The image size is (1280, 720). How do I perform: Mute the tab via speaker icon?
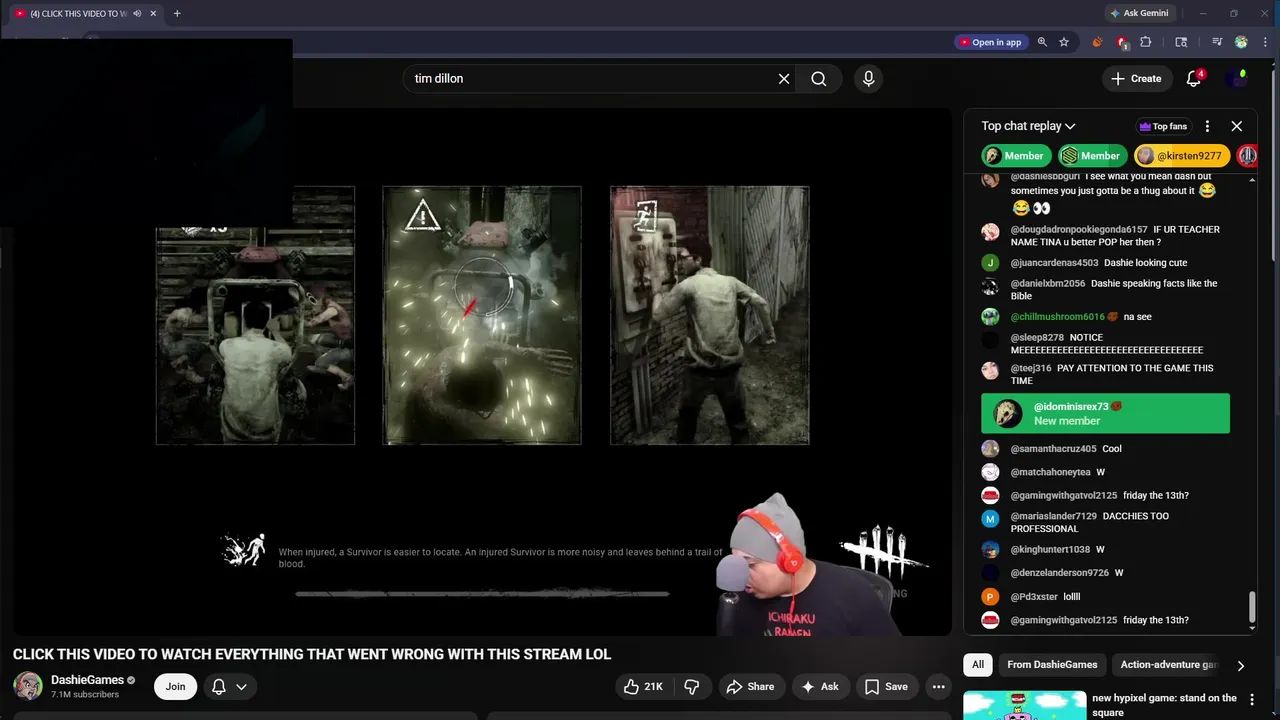137,13
